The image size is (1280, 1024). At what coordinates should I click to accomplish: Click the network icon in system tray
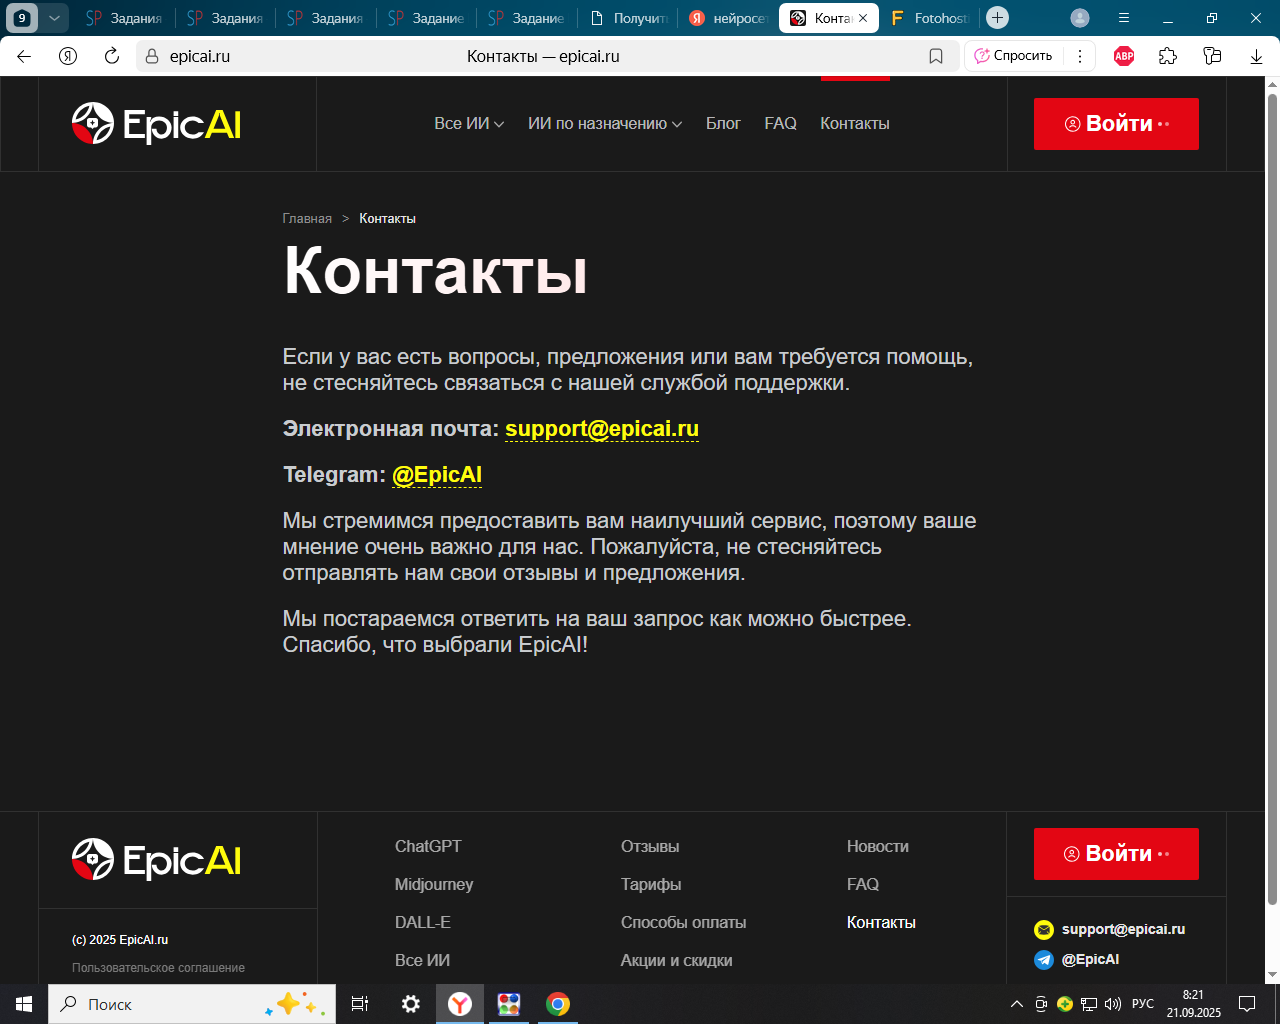coord(1089,1004)
